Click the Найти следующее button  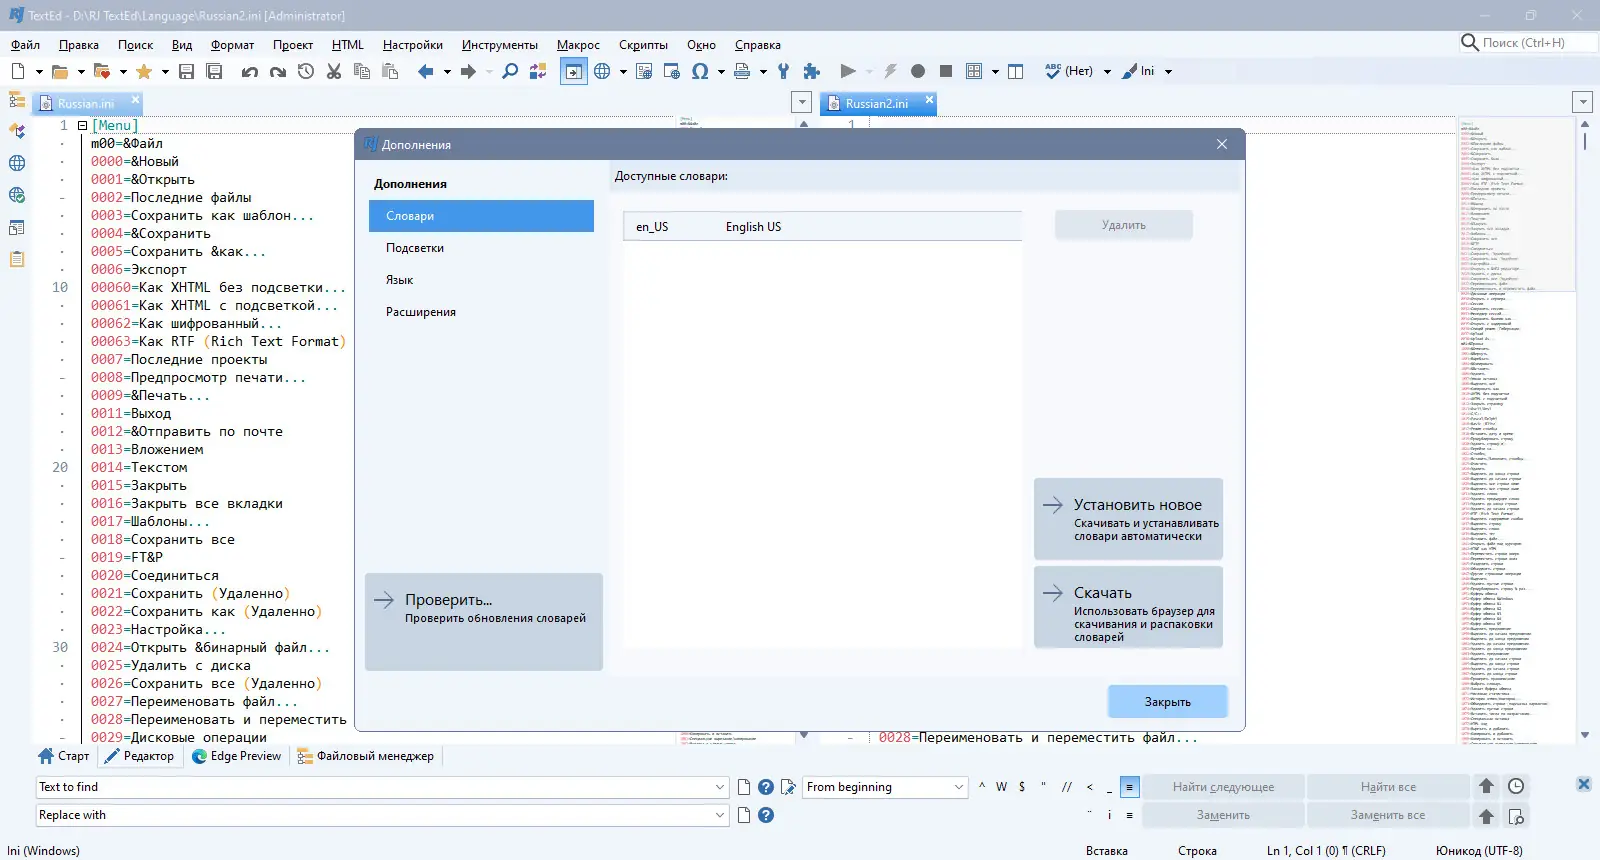(x=1223, y=787)
